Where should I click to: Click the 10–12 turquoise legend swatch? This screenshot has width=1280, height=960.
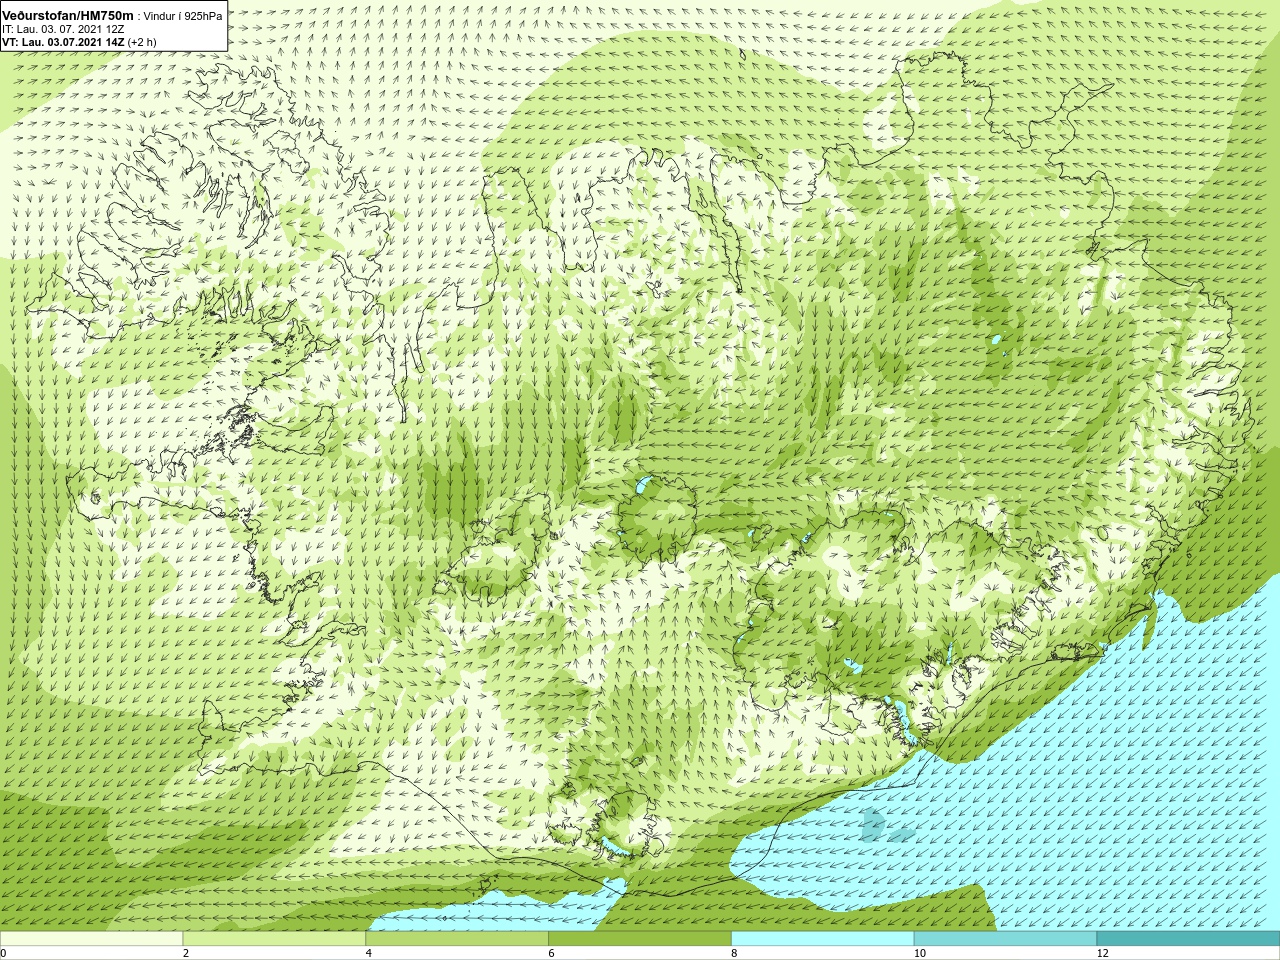[1005, 939]
